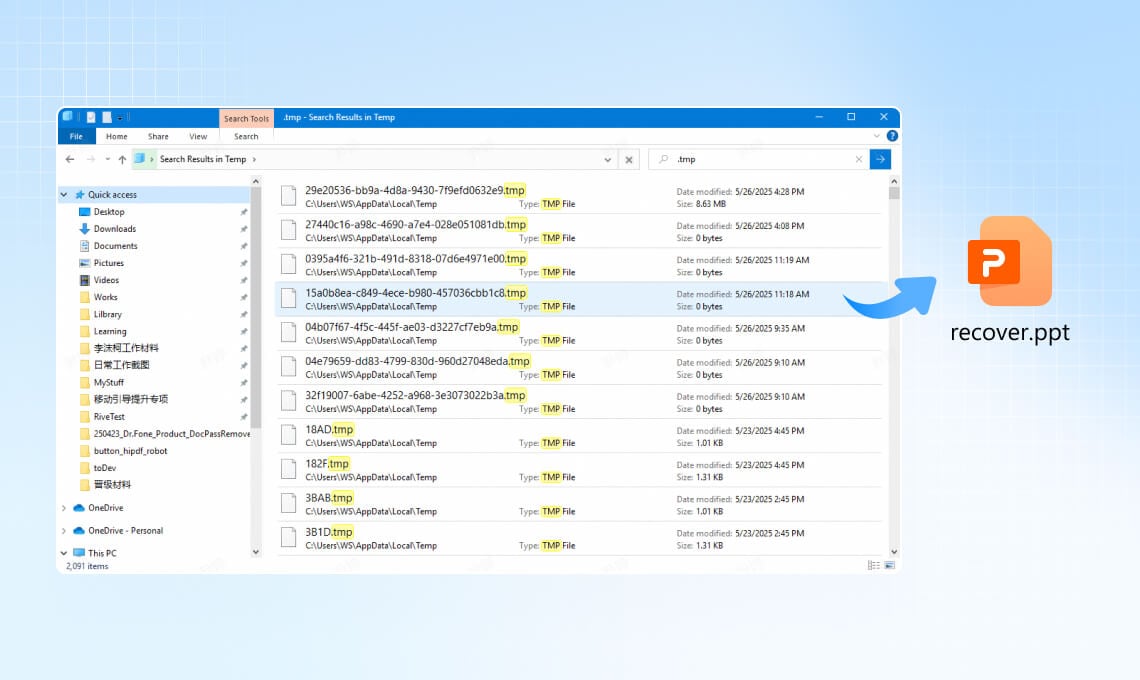The width and height of the screenshot is (1140, 680).
Task: Select file 29e20536-bb9a-4d8a-9430-7f9efd0632e9.tmp
Action: (578, 196)
